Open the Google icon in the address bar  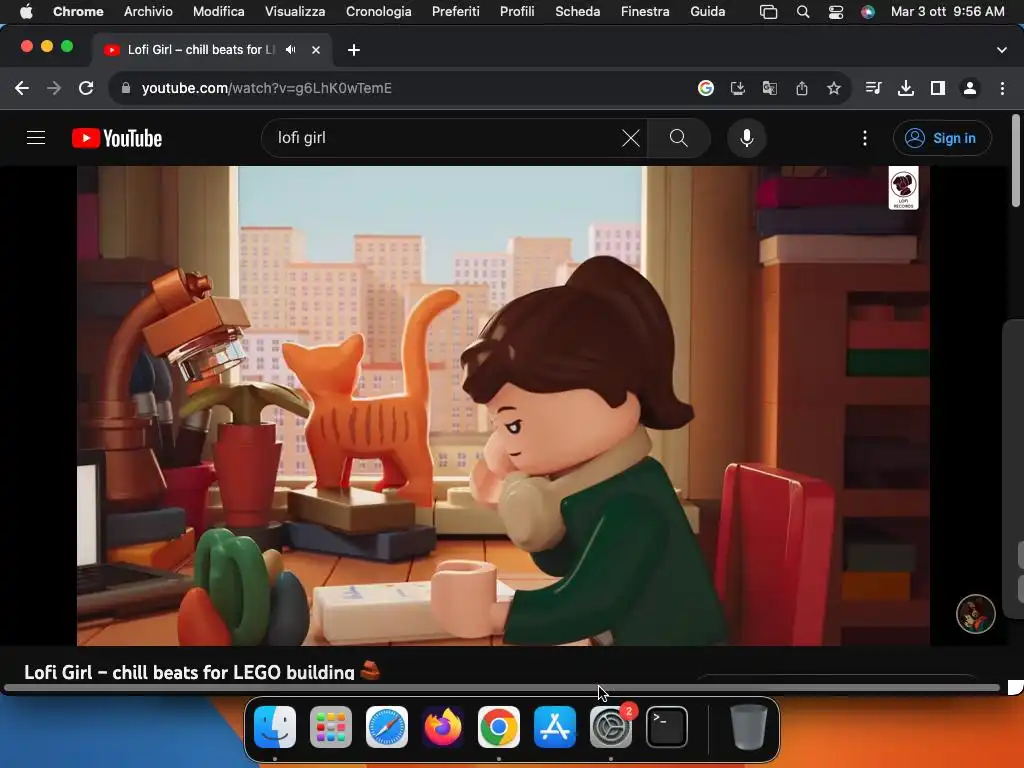705,88
